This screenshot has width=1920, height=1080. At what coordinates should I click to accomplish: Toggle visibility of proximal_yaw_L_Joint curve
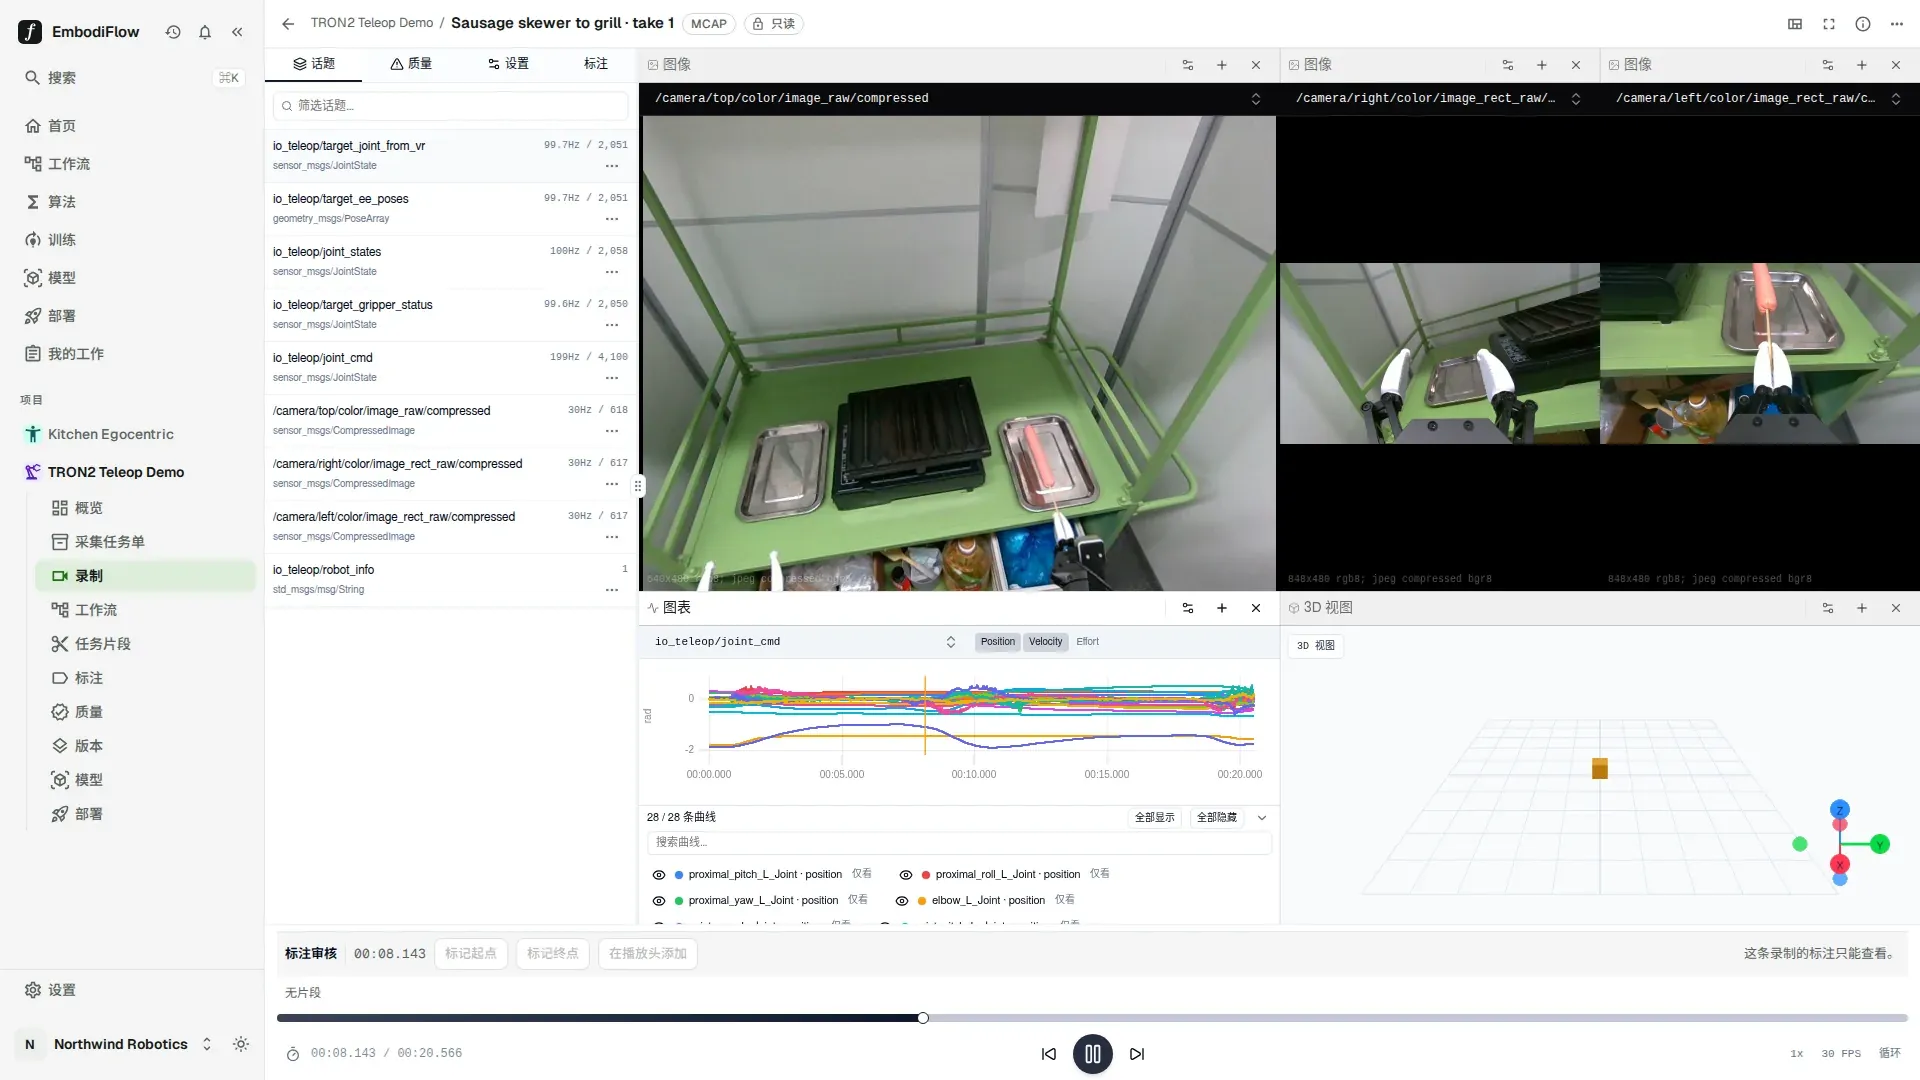[659, 901]
